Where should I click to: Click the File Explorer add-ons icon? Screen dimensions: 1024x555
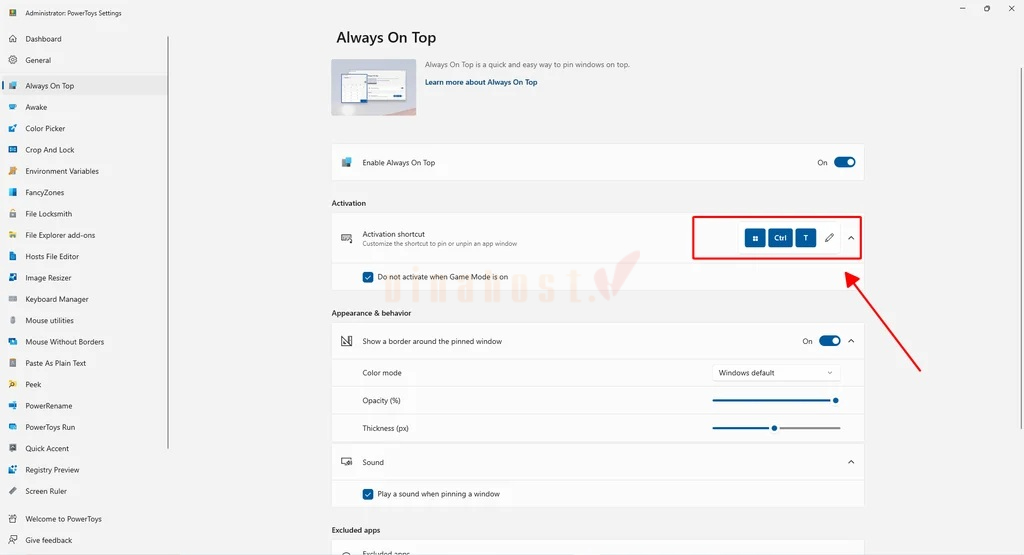point(12,235)
